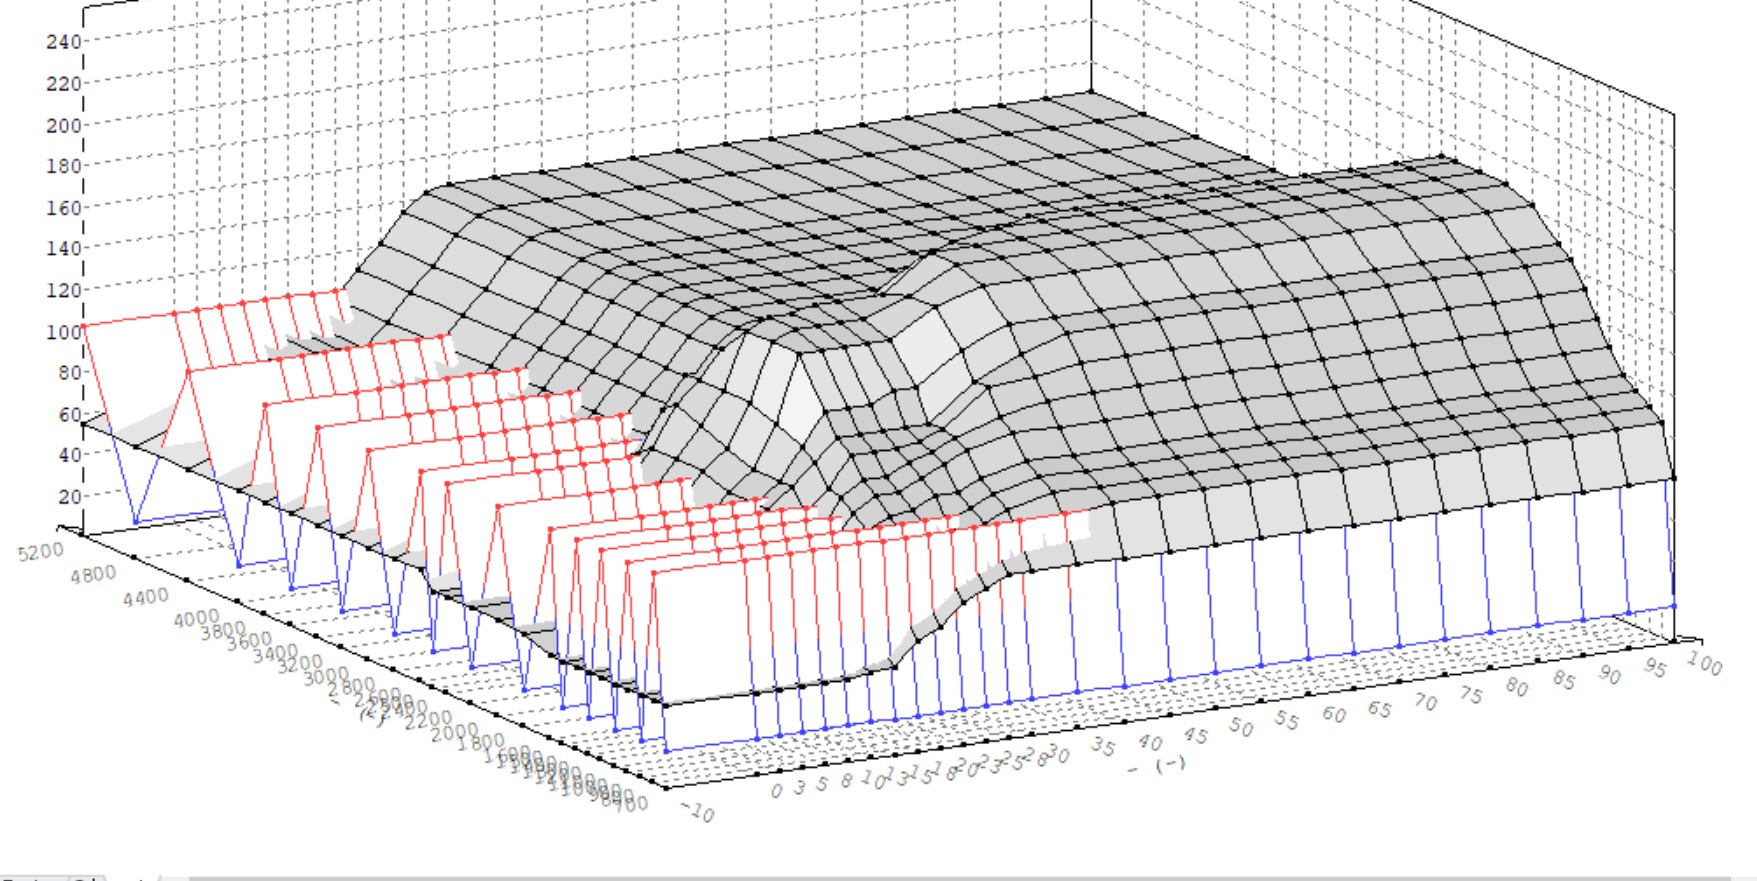Click the -10 label at the axis corner
The width and height of the screenshot is (1757, 881).
point(698,813)
